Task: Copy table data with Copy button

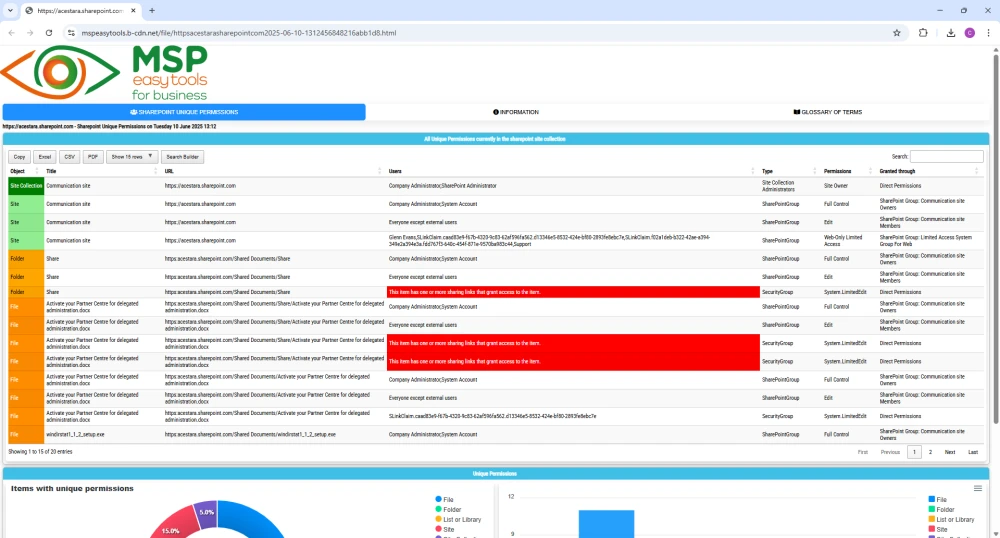Action: point(19,156)
